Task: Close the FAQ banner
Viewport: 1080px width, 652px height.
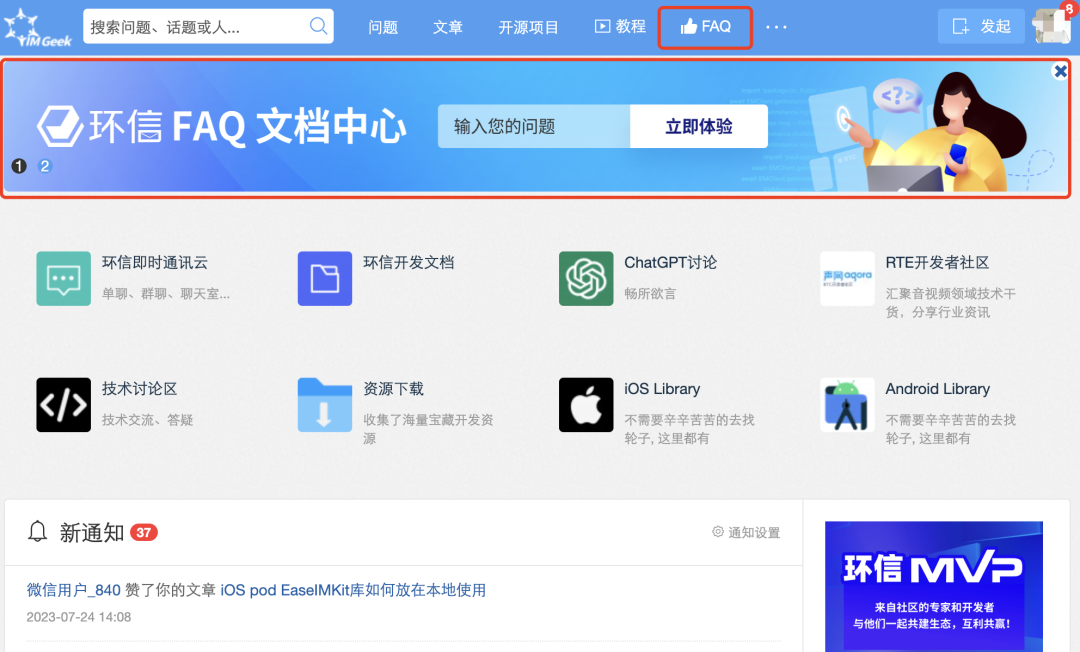Action: click(x=1061, y=71)
